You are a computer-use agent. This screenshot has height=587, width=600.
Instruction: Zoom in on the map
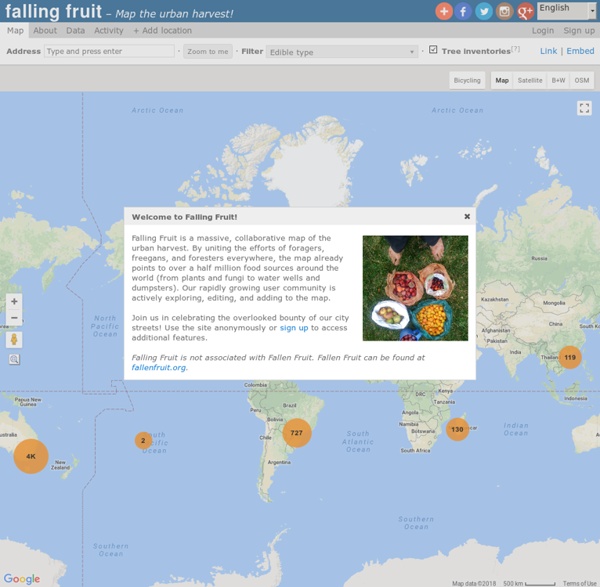[14, 302]
